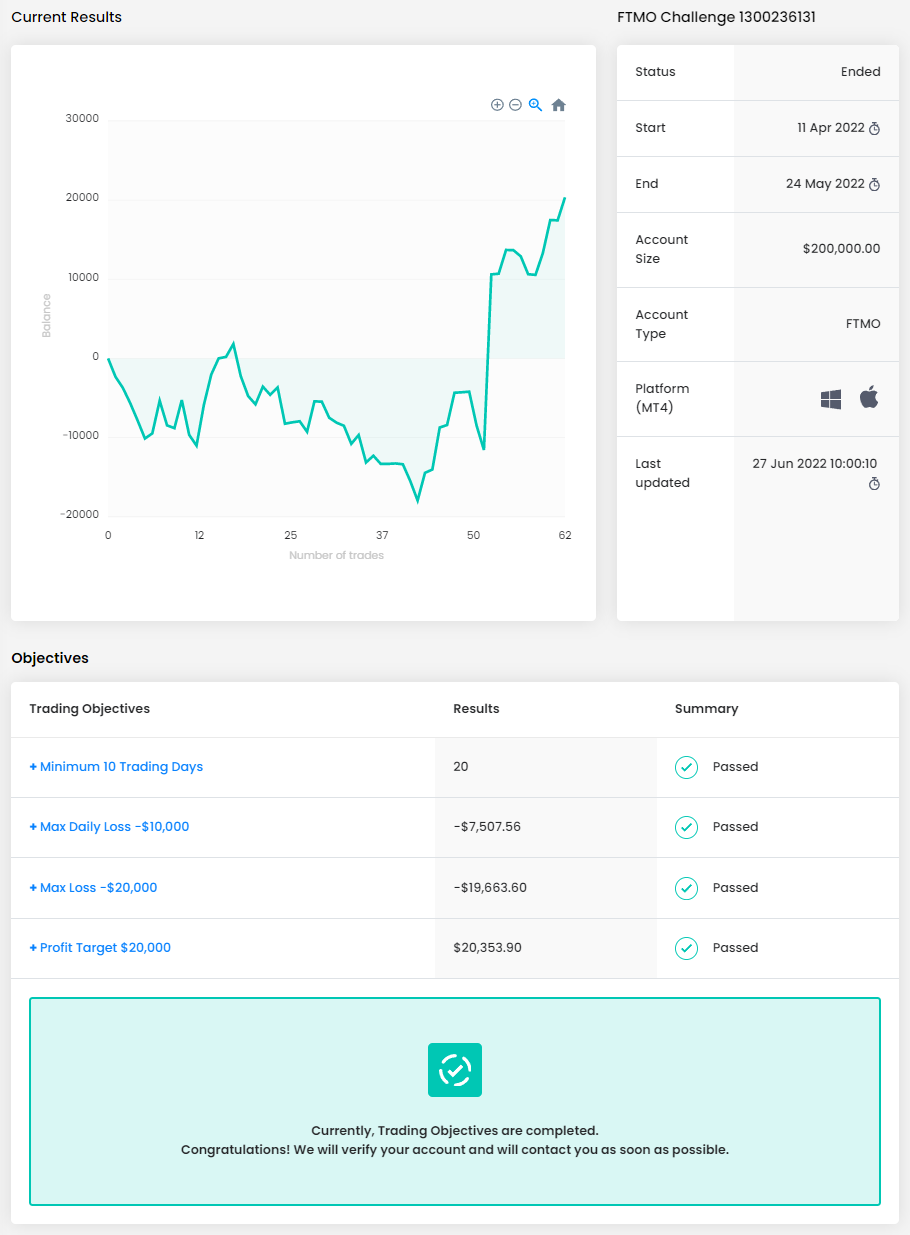
Task: Click the Account Size label
Action: [662, 249]
